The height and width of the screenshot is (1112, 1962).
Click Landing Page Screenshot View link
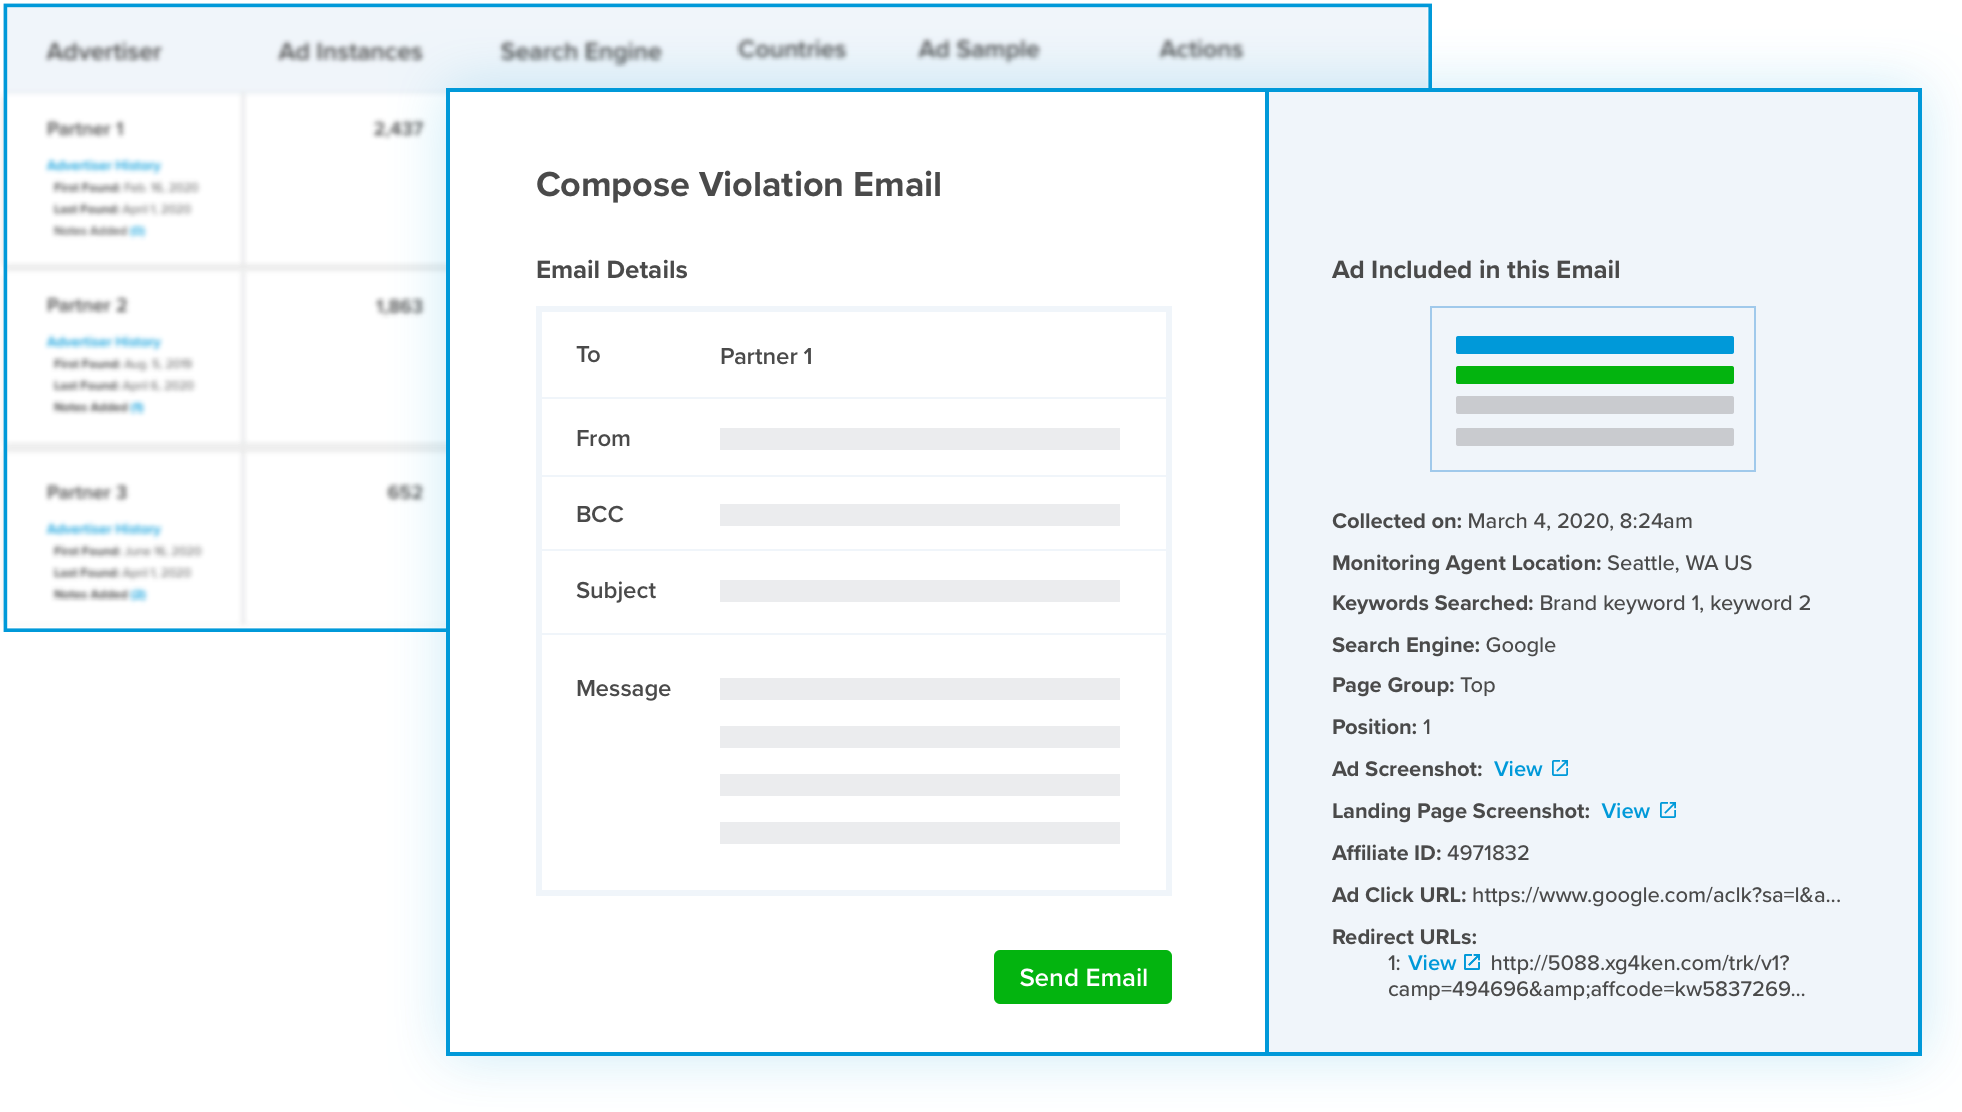(1625, 811)
